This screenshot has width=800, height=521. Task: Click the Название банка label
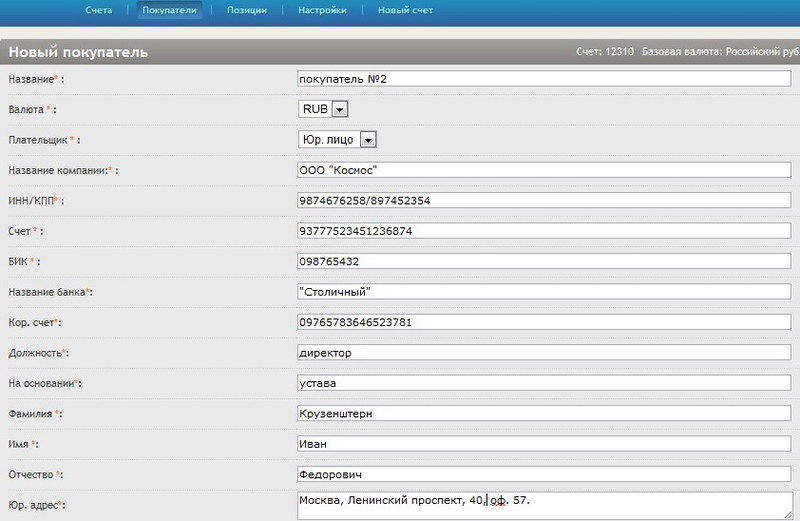click(x=51, y=292)
